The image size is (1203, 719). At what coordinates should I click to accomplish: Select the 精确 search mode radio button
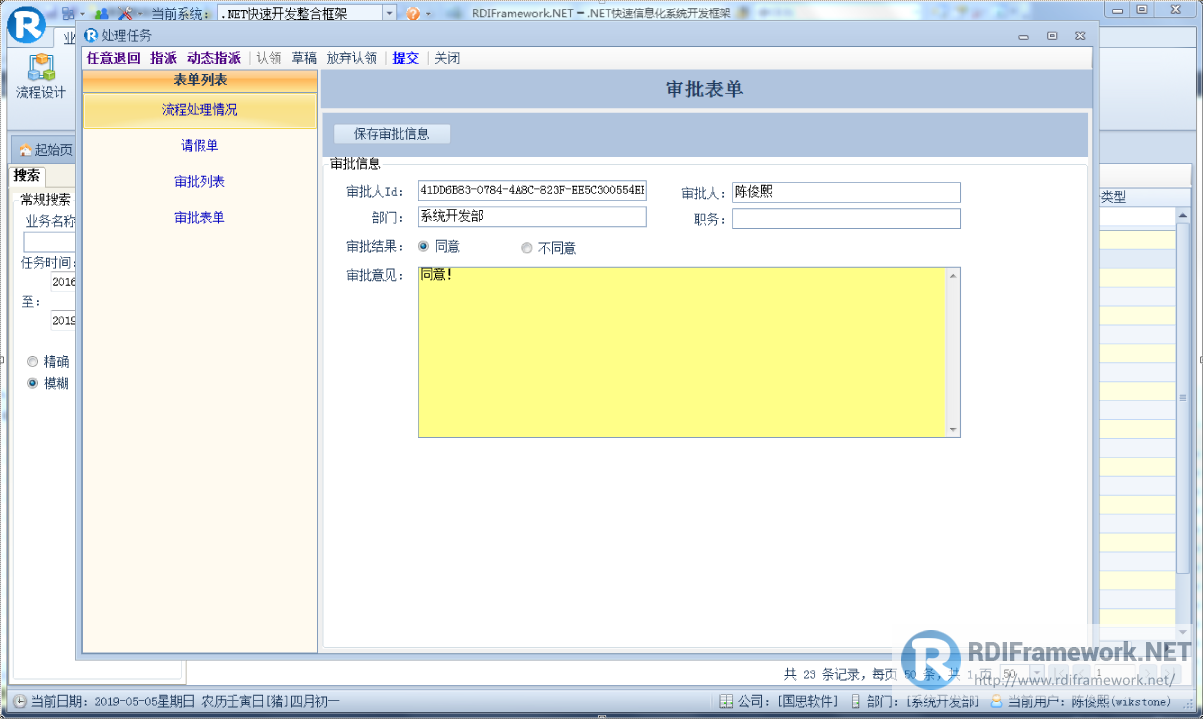(x=32, y=361)
